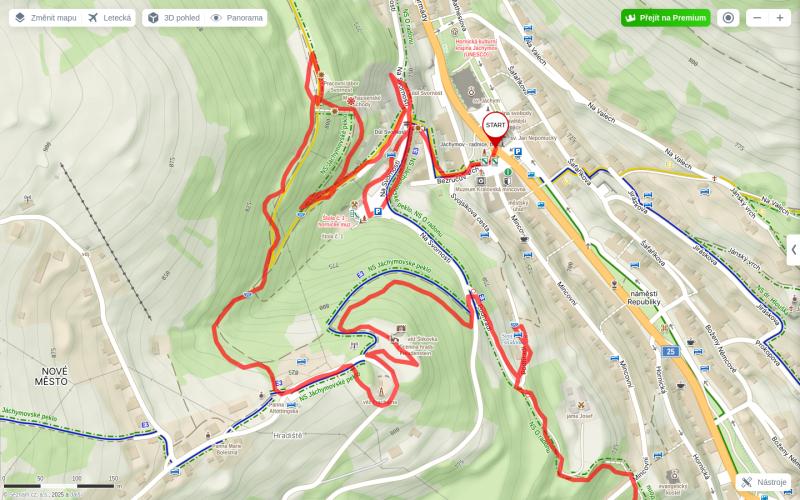Zoom out with the minus button

[x=757, y=18]
